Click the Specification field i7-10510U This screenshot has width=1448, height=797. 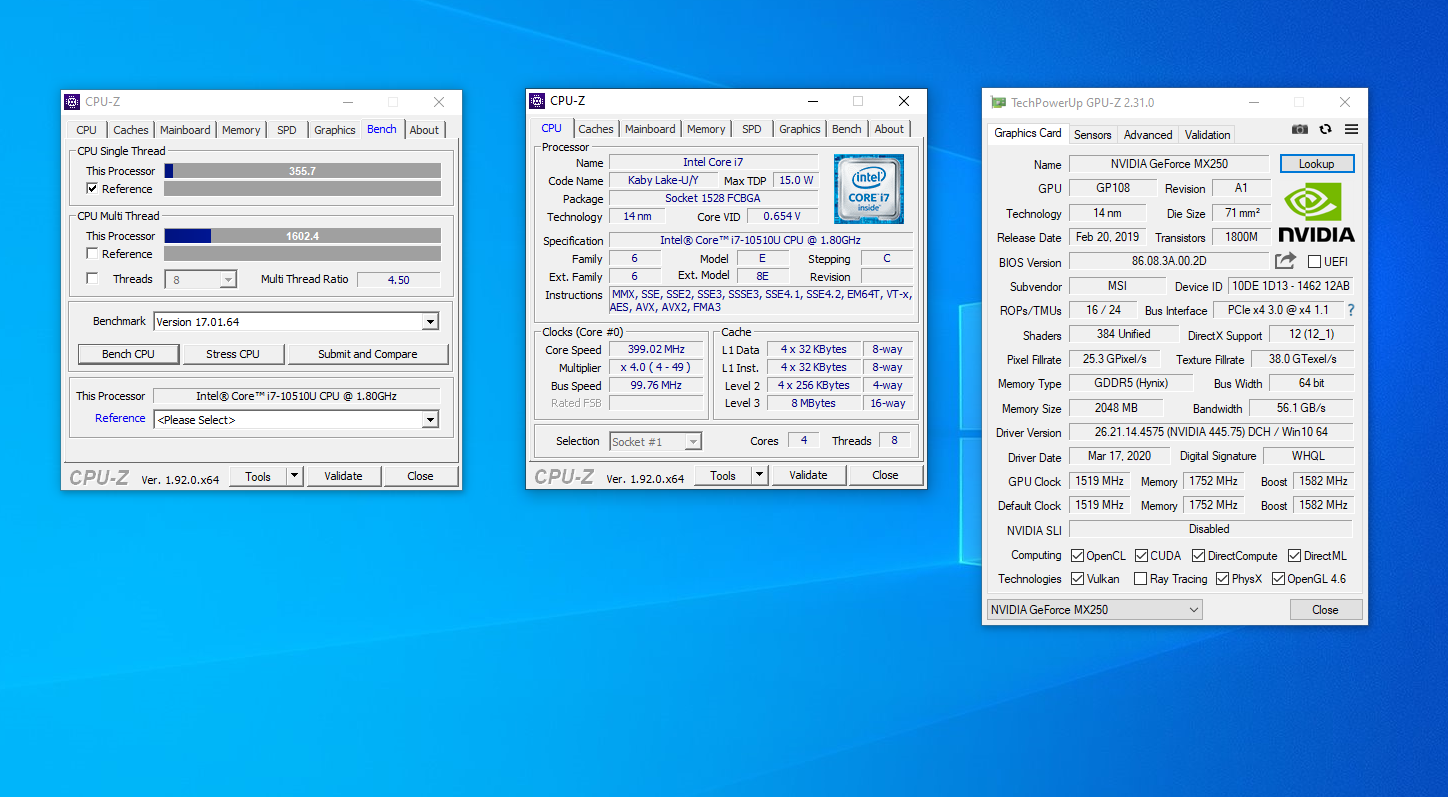[x=760, y=240]
